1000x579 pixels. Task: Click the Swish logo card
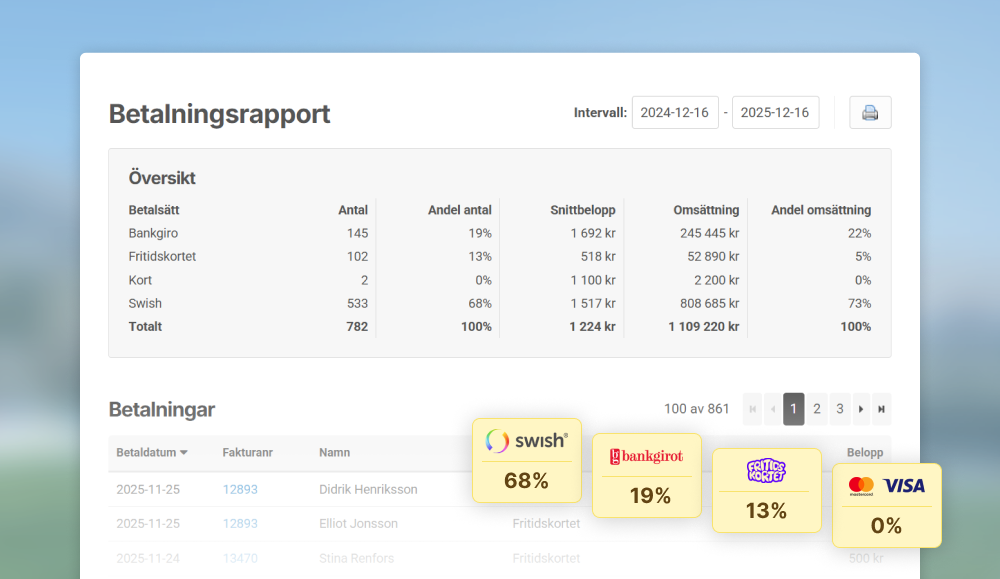click(x=526, y=460)
